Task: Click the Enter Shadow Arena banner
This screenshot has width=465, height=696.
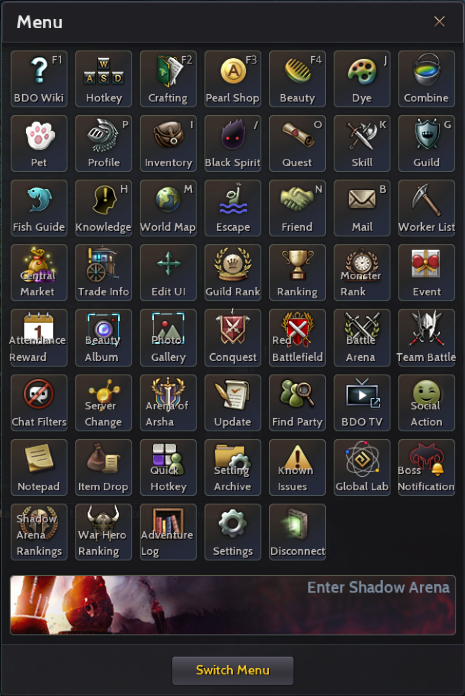Action: tap(232, 605)
